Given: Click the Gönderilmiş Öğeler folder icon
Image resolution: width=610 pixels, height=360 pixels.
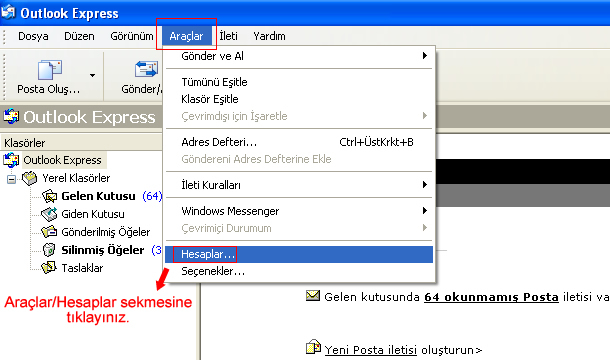Looking at the screenshot, I should click(x=49, y=232).
